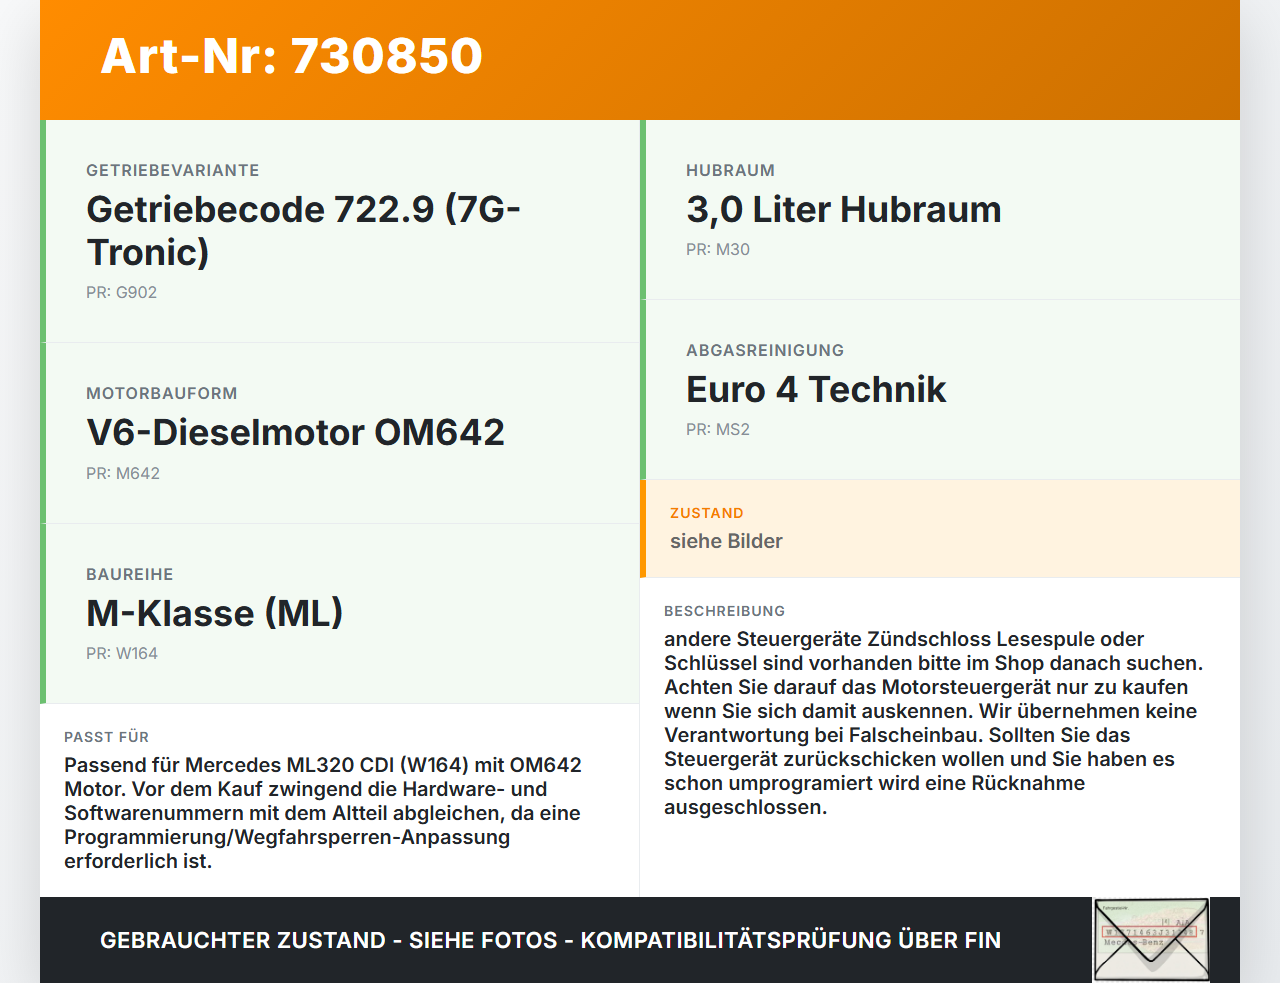Select the Euro 4 Technik entry

tap(940, 390)
